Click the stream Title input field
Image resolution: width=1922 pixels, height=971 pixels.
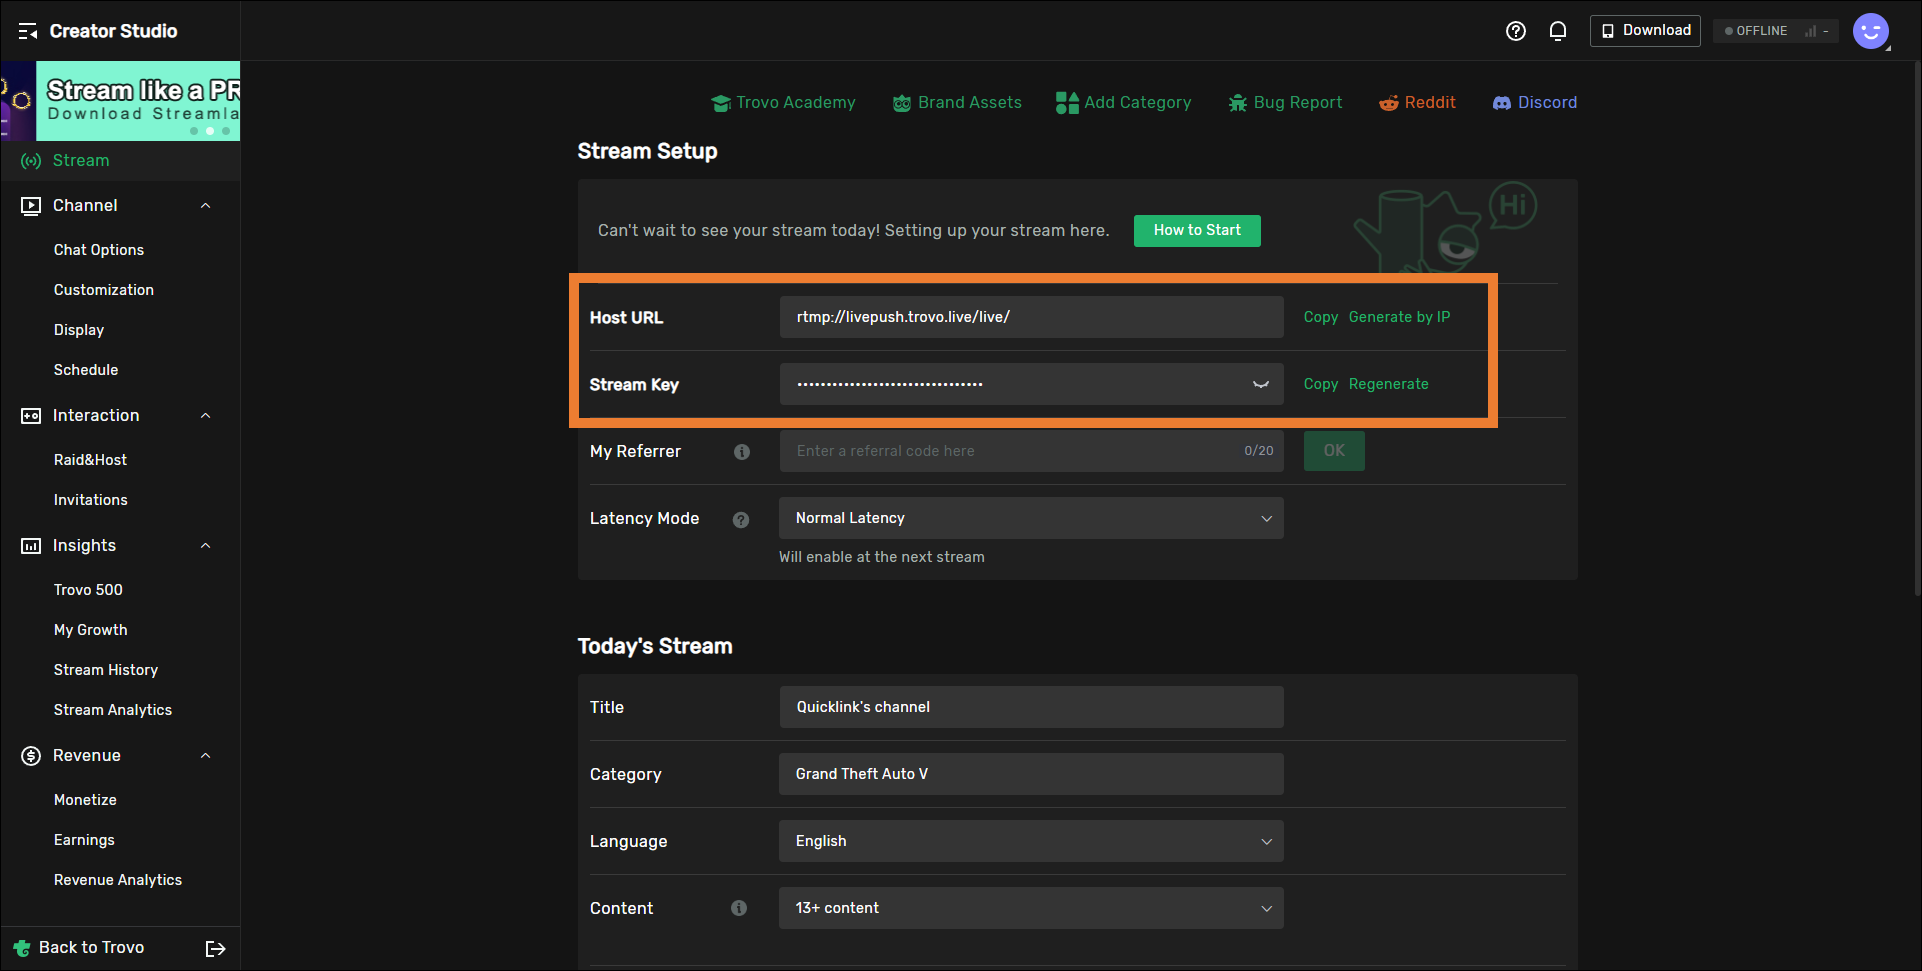1031,707
